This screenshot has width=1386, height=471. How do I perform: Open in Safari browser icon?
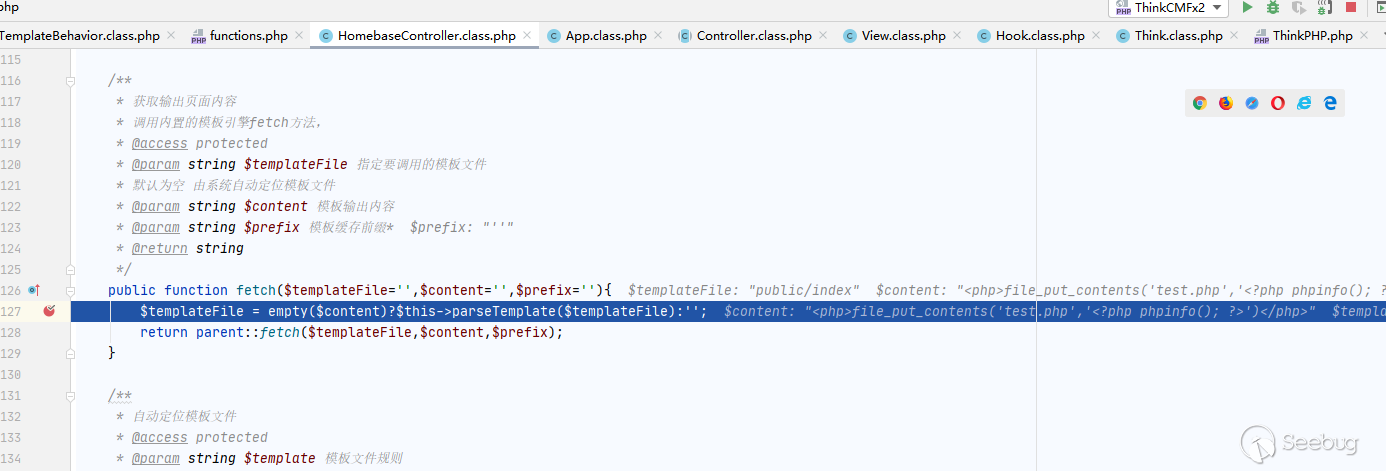pyautogui.click(x=1252, y=103)
